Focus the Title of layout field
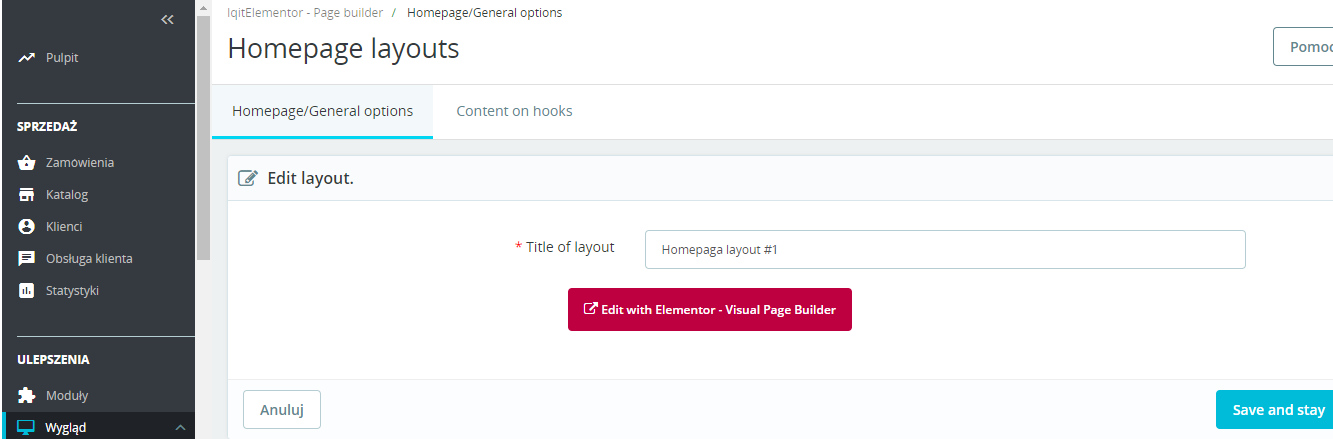This screenshot has width=1333, height=439. [x=944, y=250]
